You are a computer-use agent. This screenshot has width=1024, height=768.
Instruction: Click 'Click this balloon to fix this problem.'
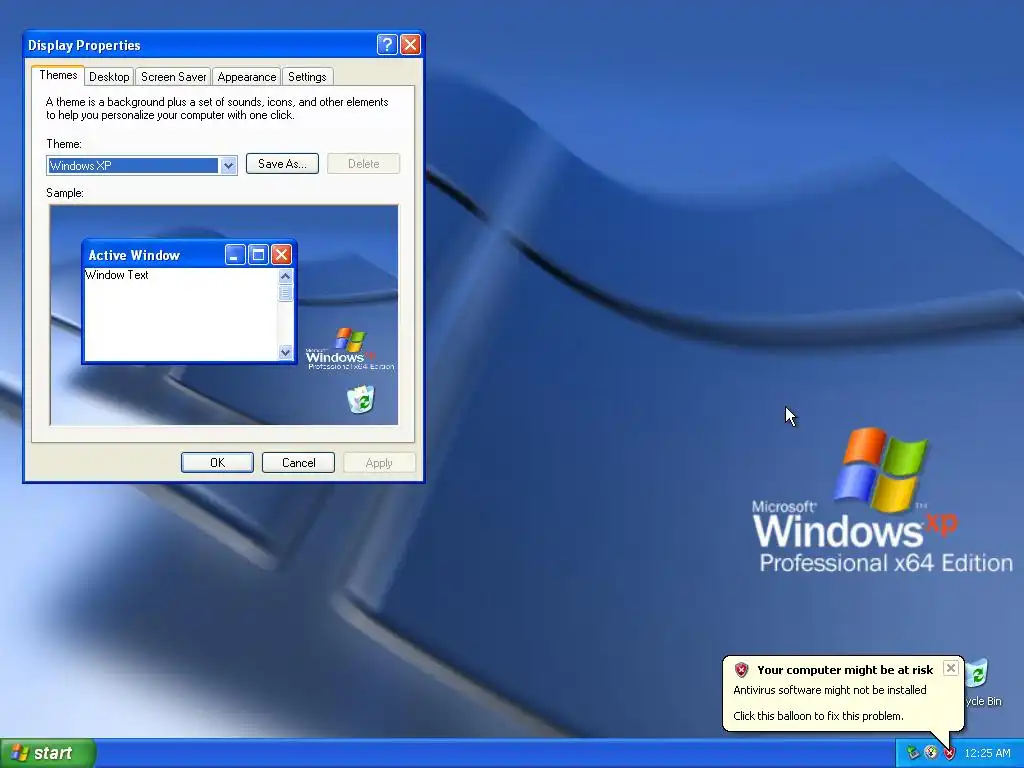point(818,716)
